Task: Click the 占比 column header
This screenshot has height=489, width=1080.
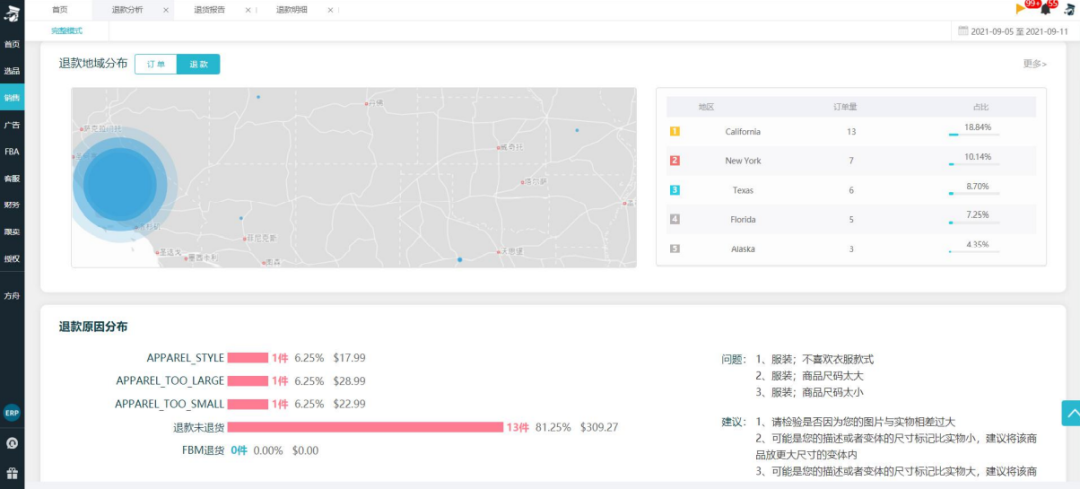Action: click(x=981, y=107)
